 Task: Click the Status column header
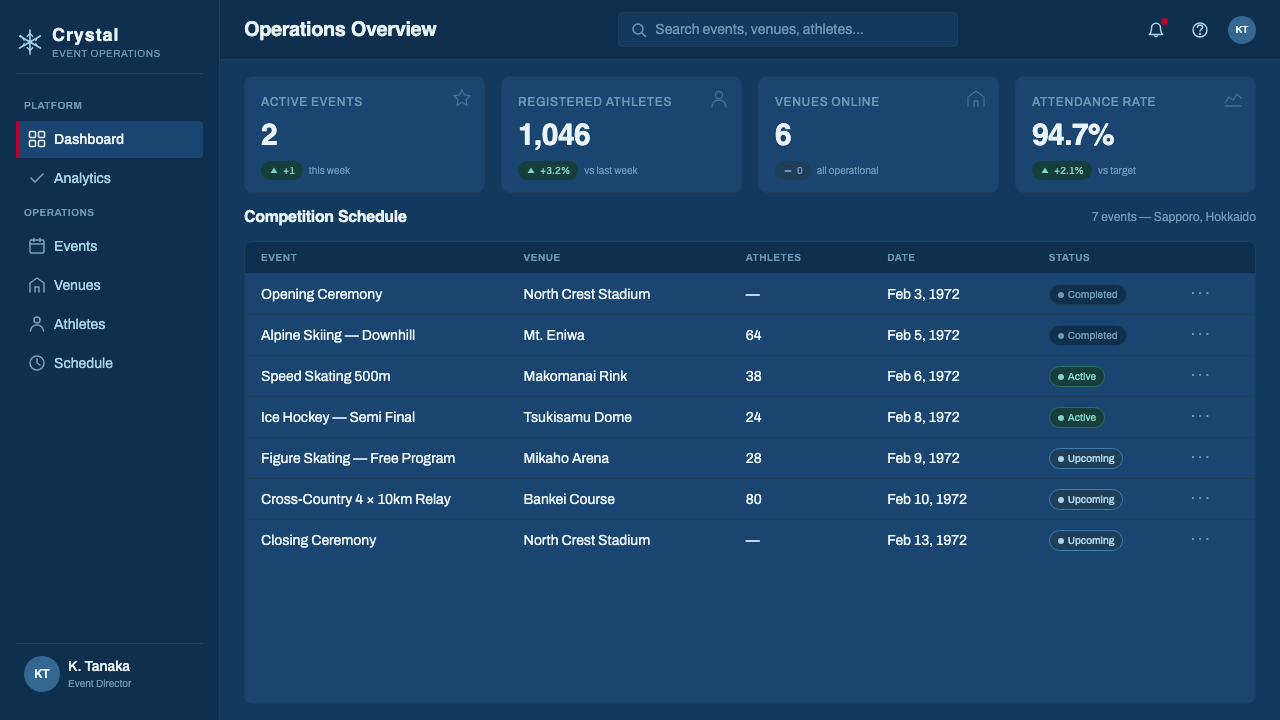1069,257
